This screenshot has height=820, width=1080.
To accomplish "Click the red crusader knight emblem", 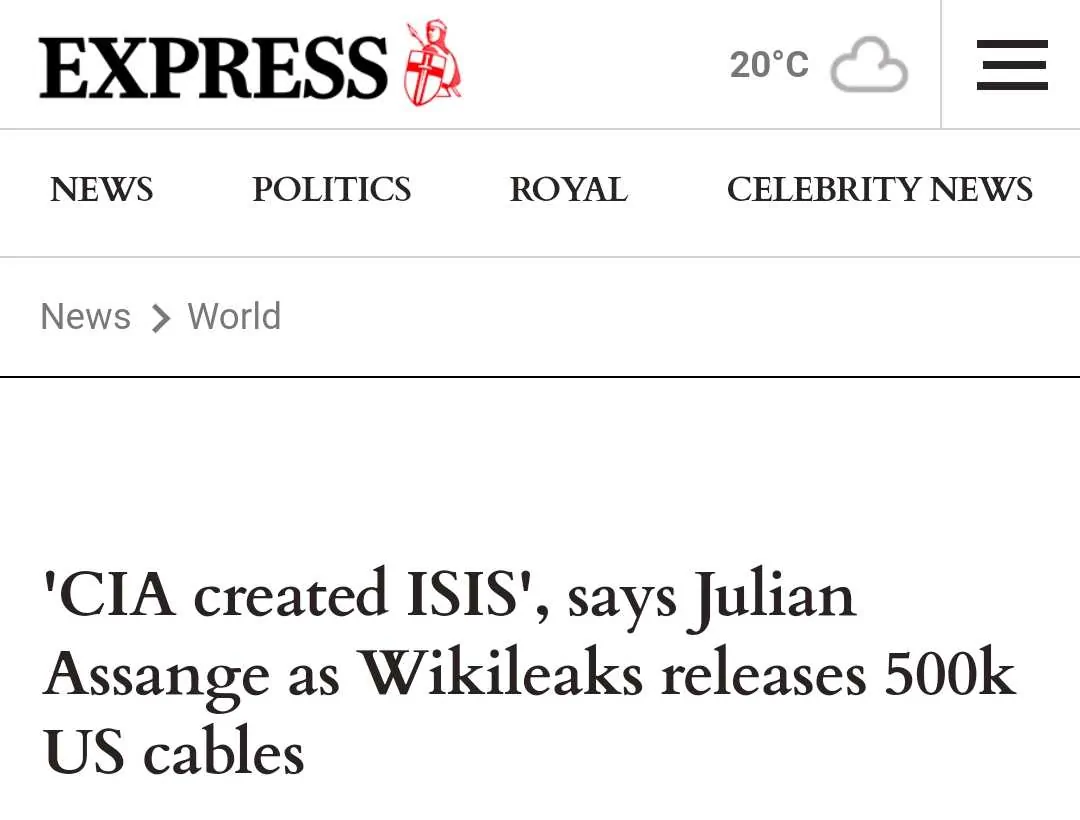I will click(x=431, y=64).
